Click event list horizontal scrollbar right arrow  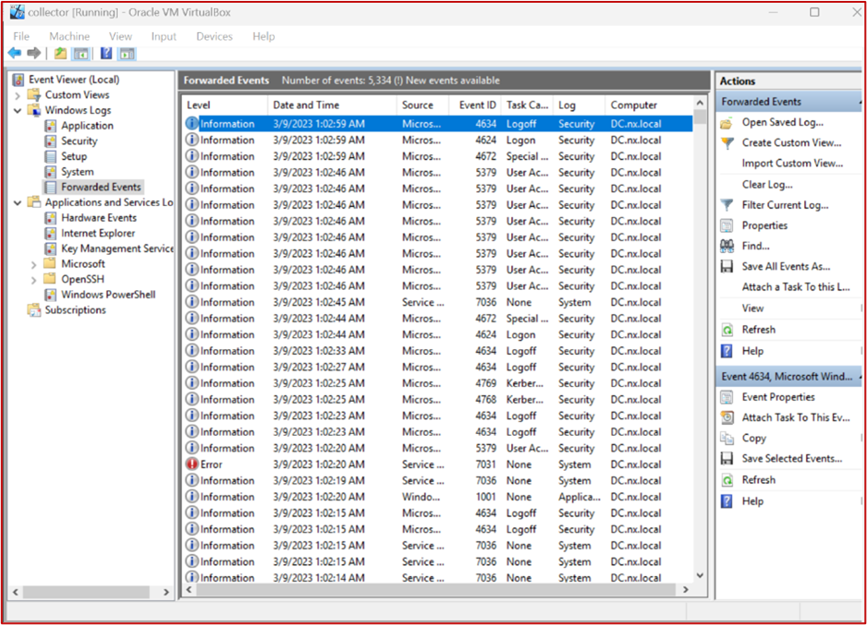tap(686, 590)
